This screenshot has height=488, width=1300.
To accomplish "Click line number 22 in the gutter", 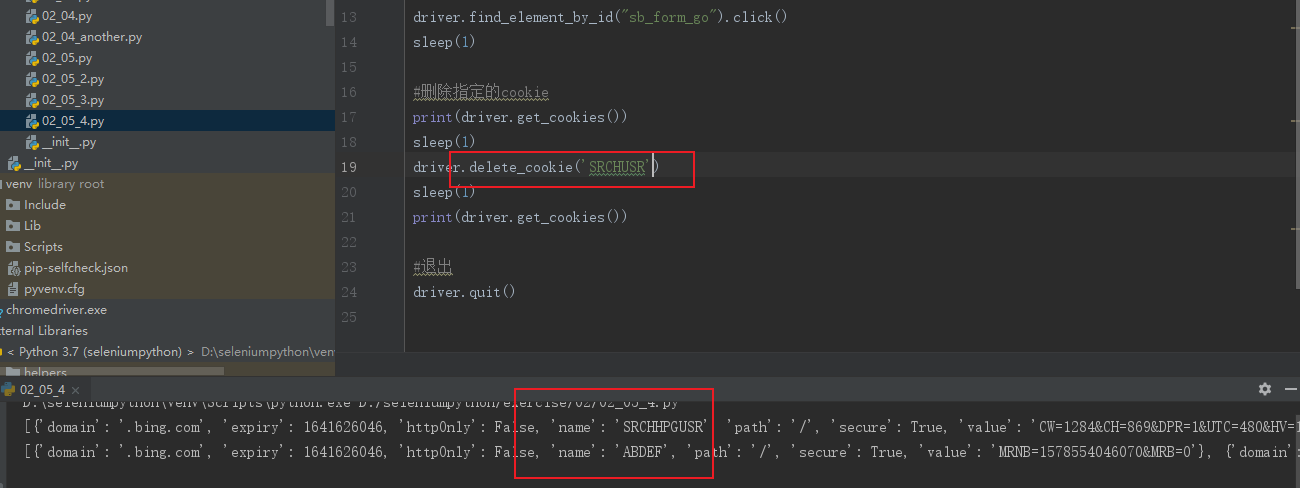I will 348,242.
